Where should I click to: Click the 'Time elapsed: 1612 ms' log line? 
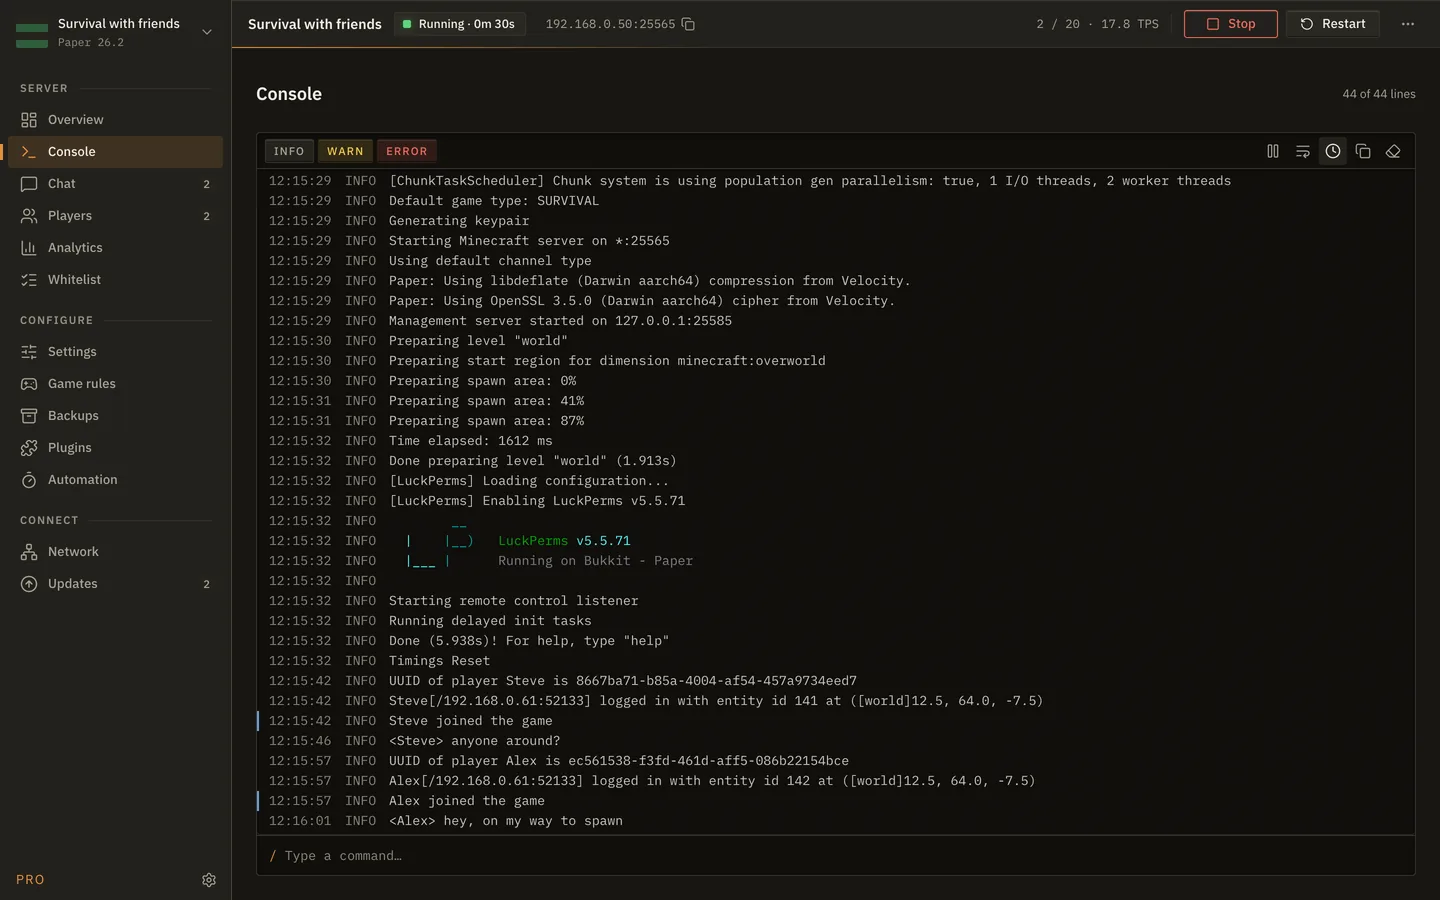point(836,441)
